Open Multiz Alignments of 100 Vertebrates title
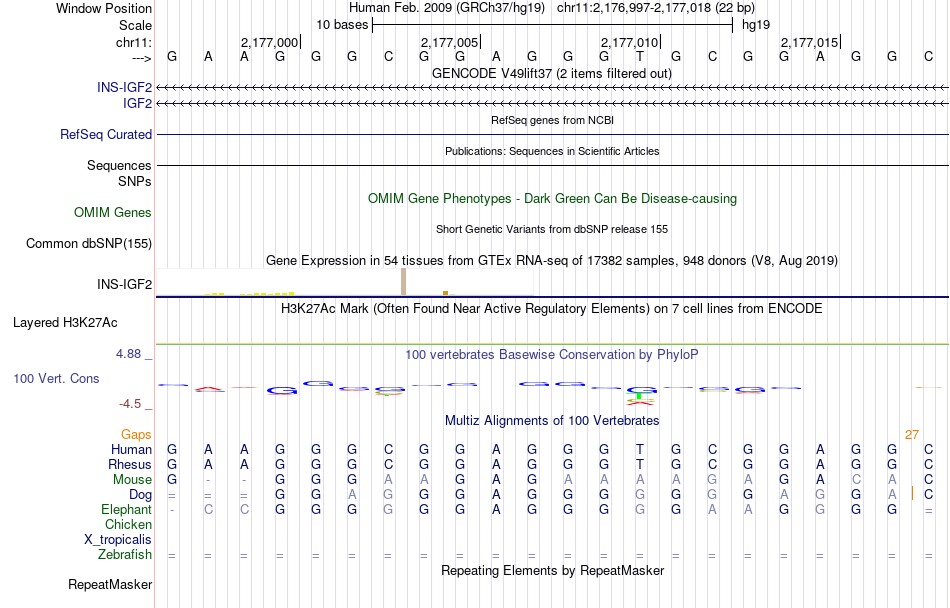This screenshot has height=608, width=950. click(x=552, y=420)
